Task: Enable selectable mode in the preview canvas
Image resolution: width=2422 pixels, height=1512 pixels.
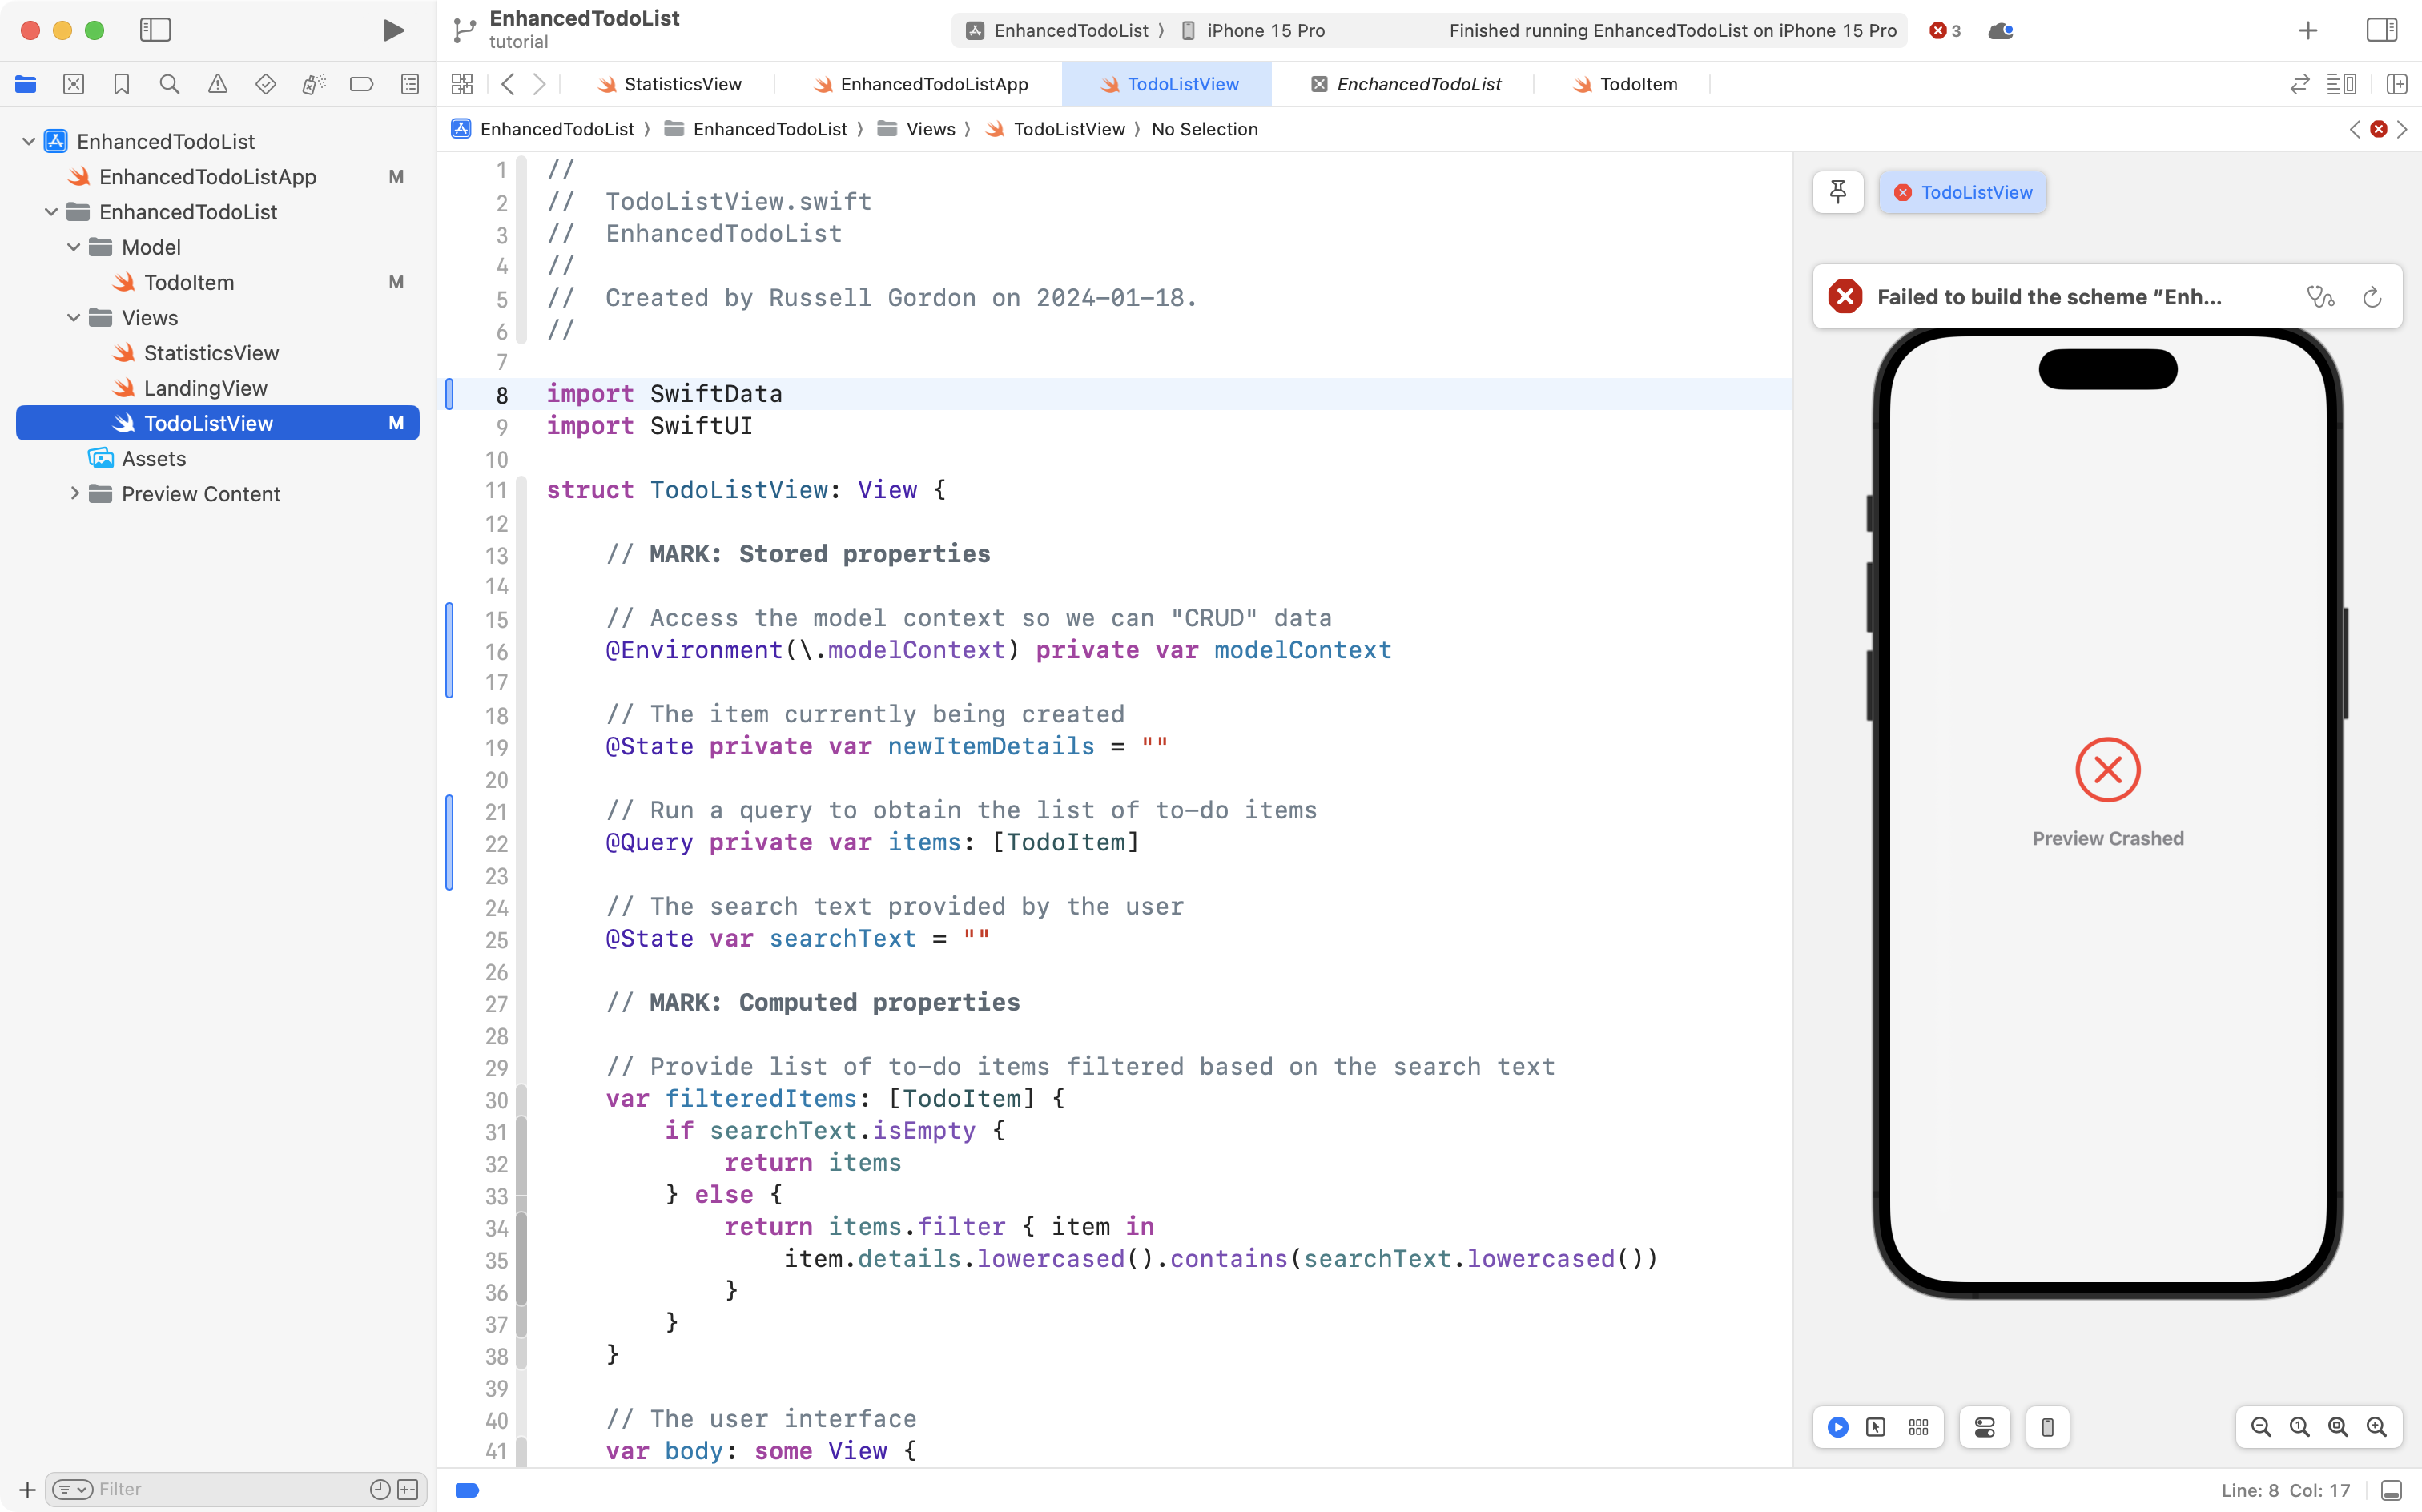Action: (x=1875, y=1427)
